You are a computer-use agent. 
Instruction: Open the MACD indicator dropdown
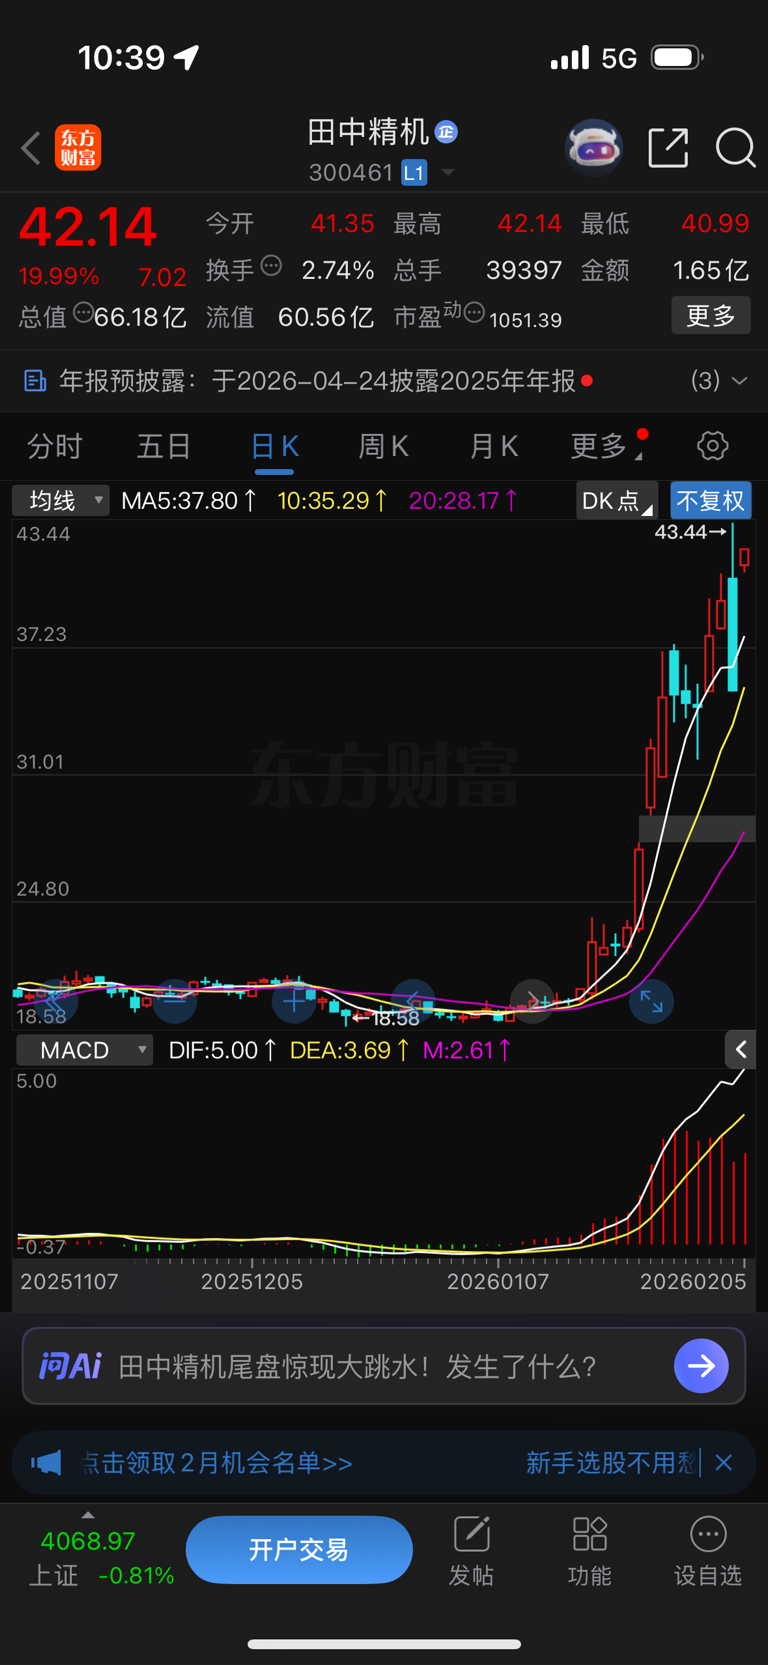pyautogui.click(x=85, y=1050)
